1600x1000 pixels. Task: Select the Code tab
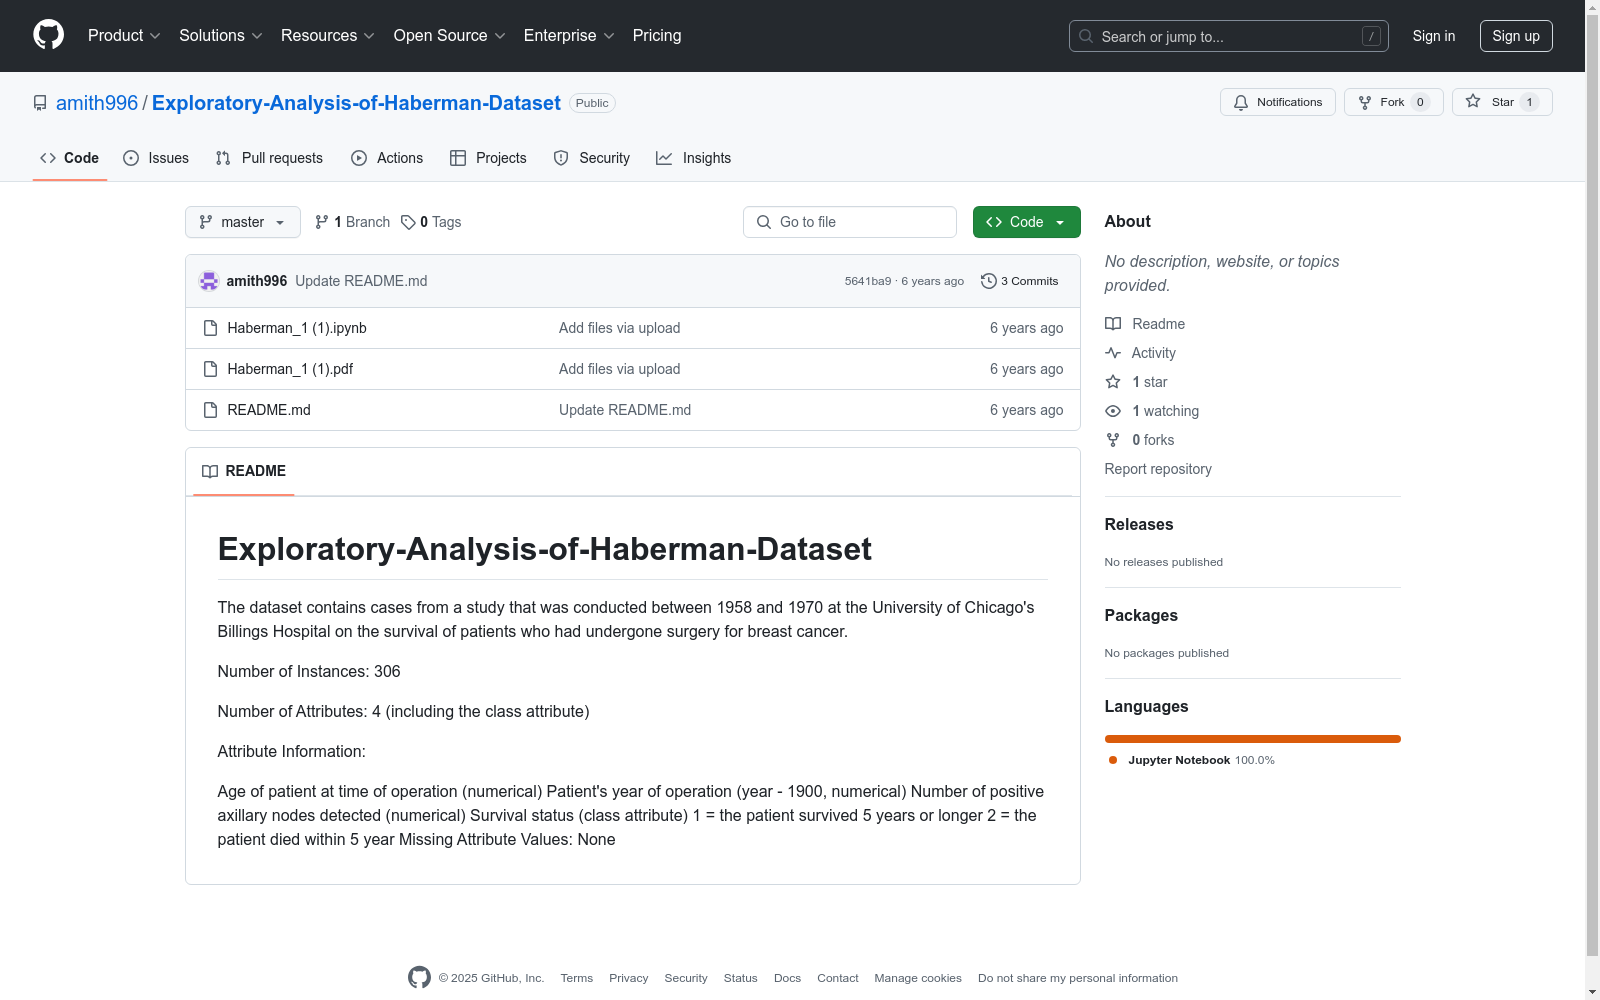(x=70, y=158)
